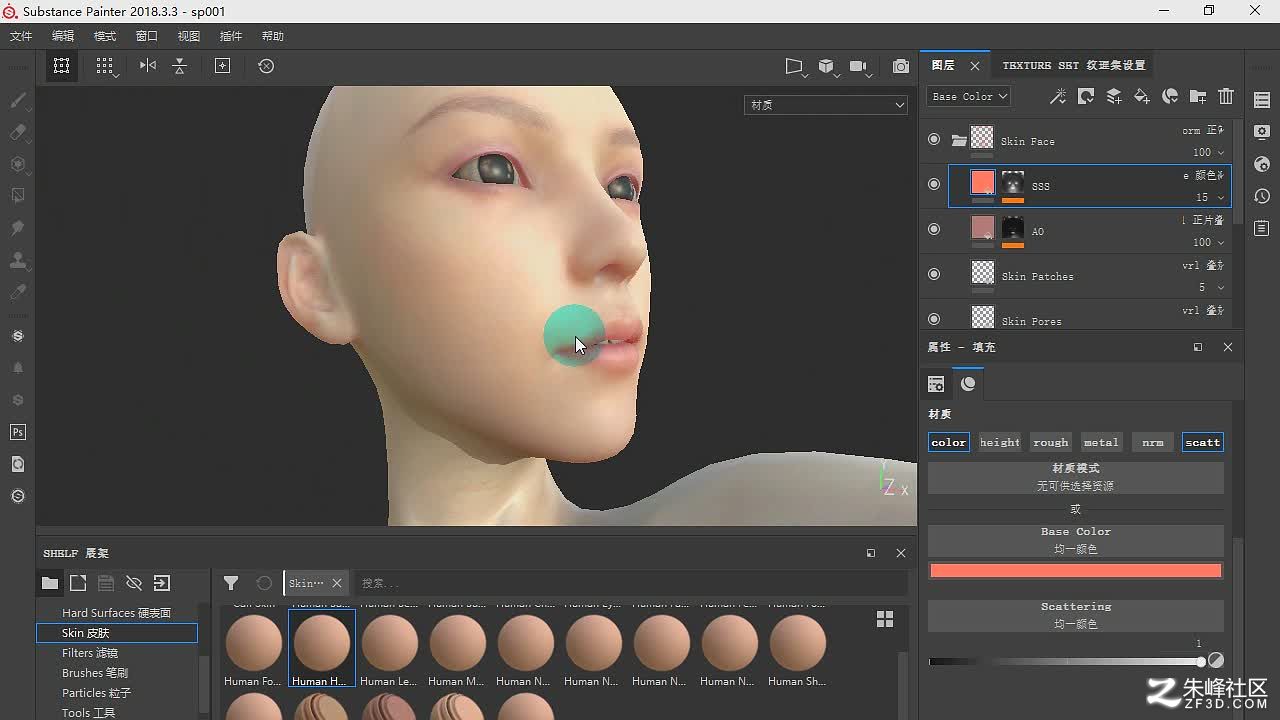
Task: Open Skin Patches opacity dropdown showing 5
Action: (1212, 287)
